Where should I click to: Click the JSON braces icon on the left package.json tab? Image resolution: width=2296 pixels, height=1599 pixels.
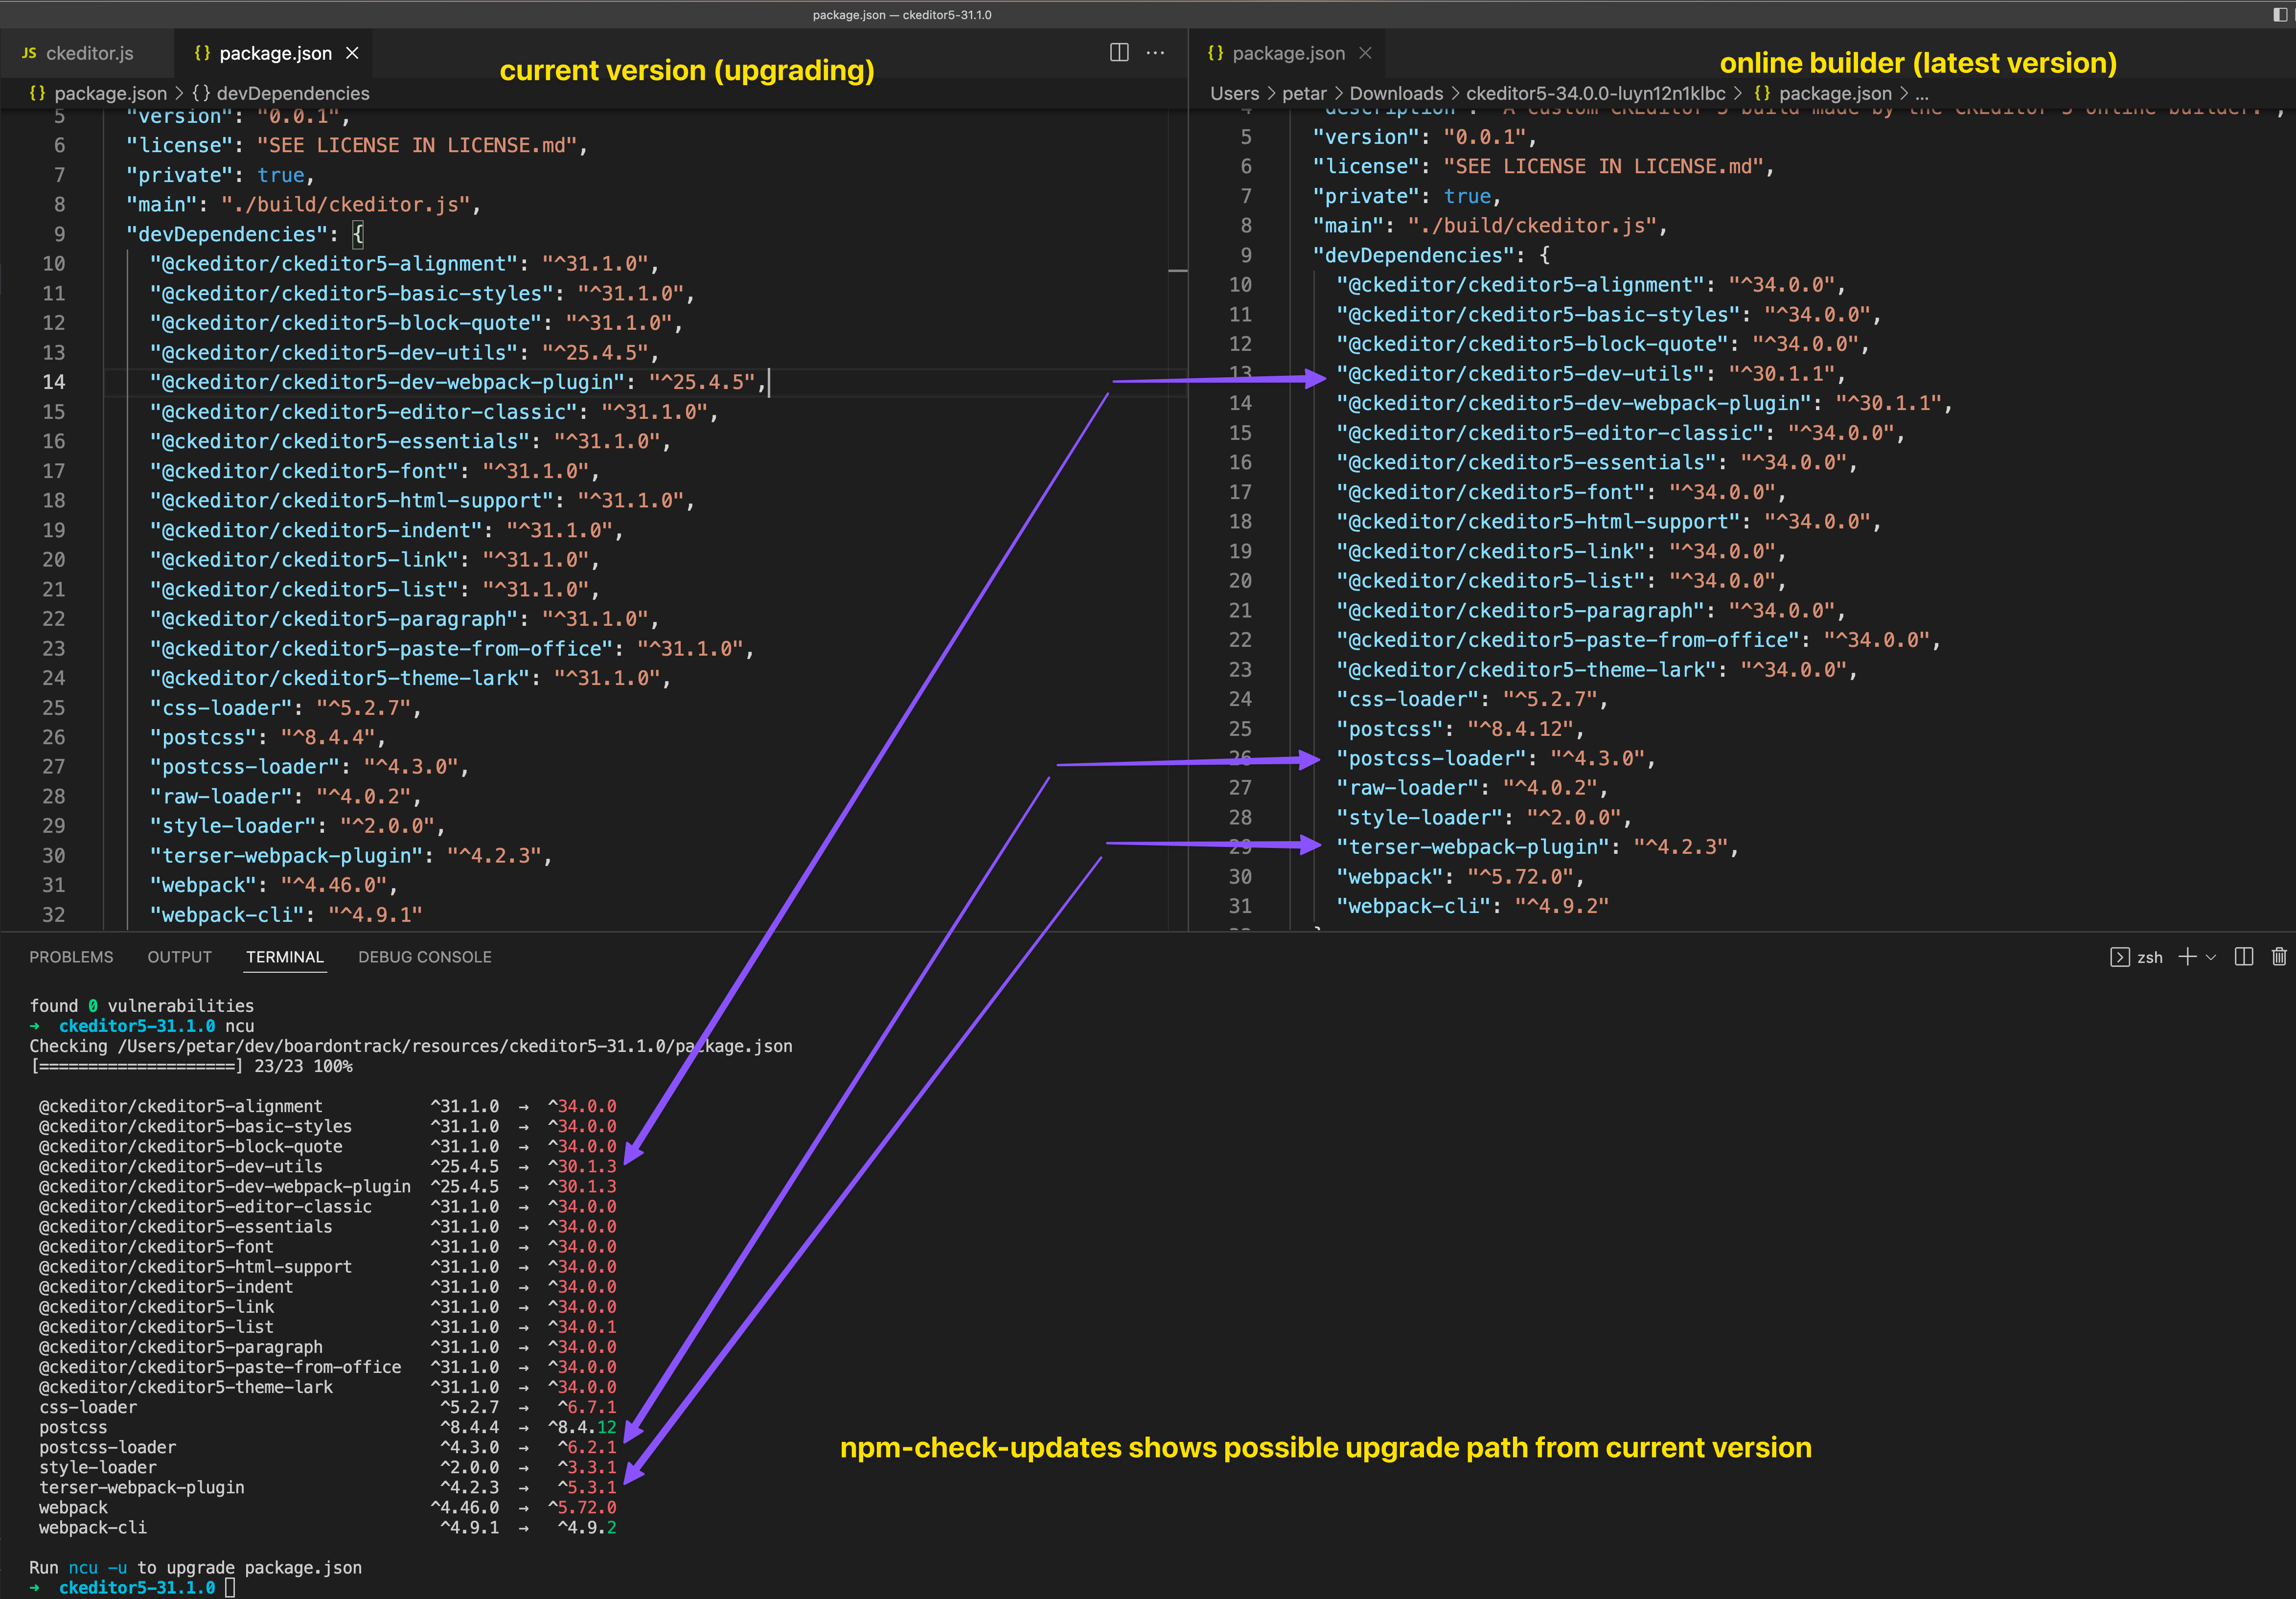coord(204,52)
